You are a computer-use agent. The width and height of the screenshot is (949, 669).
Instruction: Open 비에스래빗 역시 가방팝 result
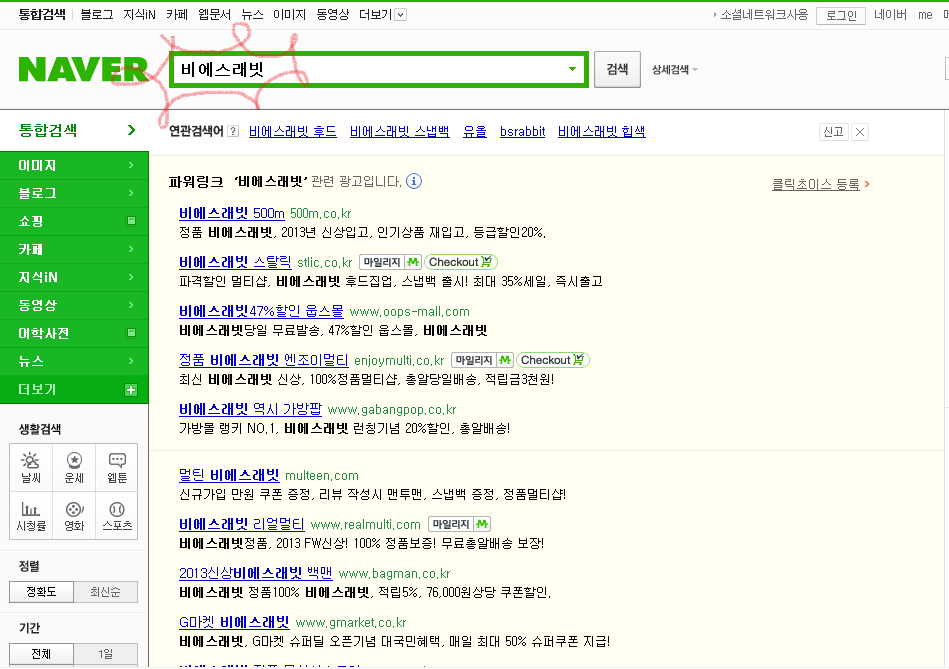pos(251,409)
